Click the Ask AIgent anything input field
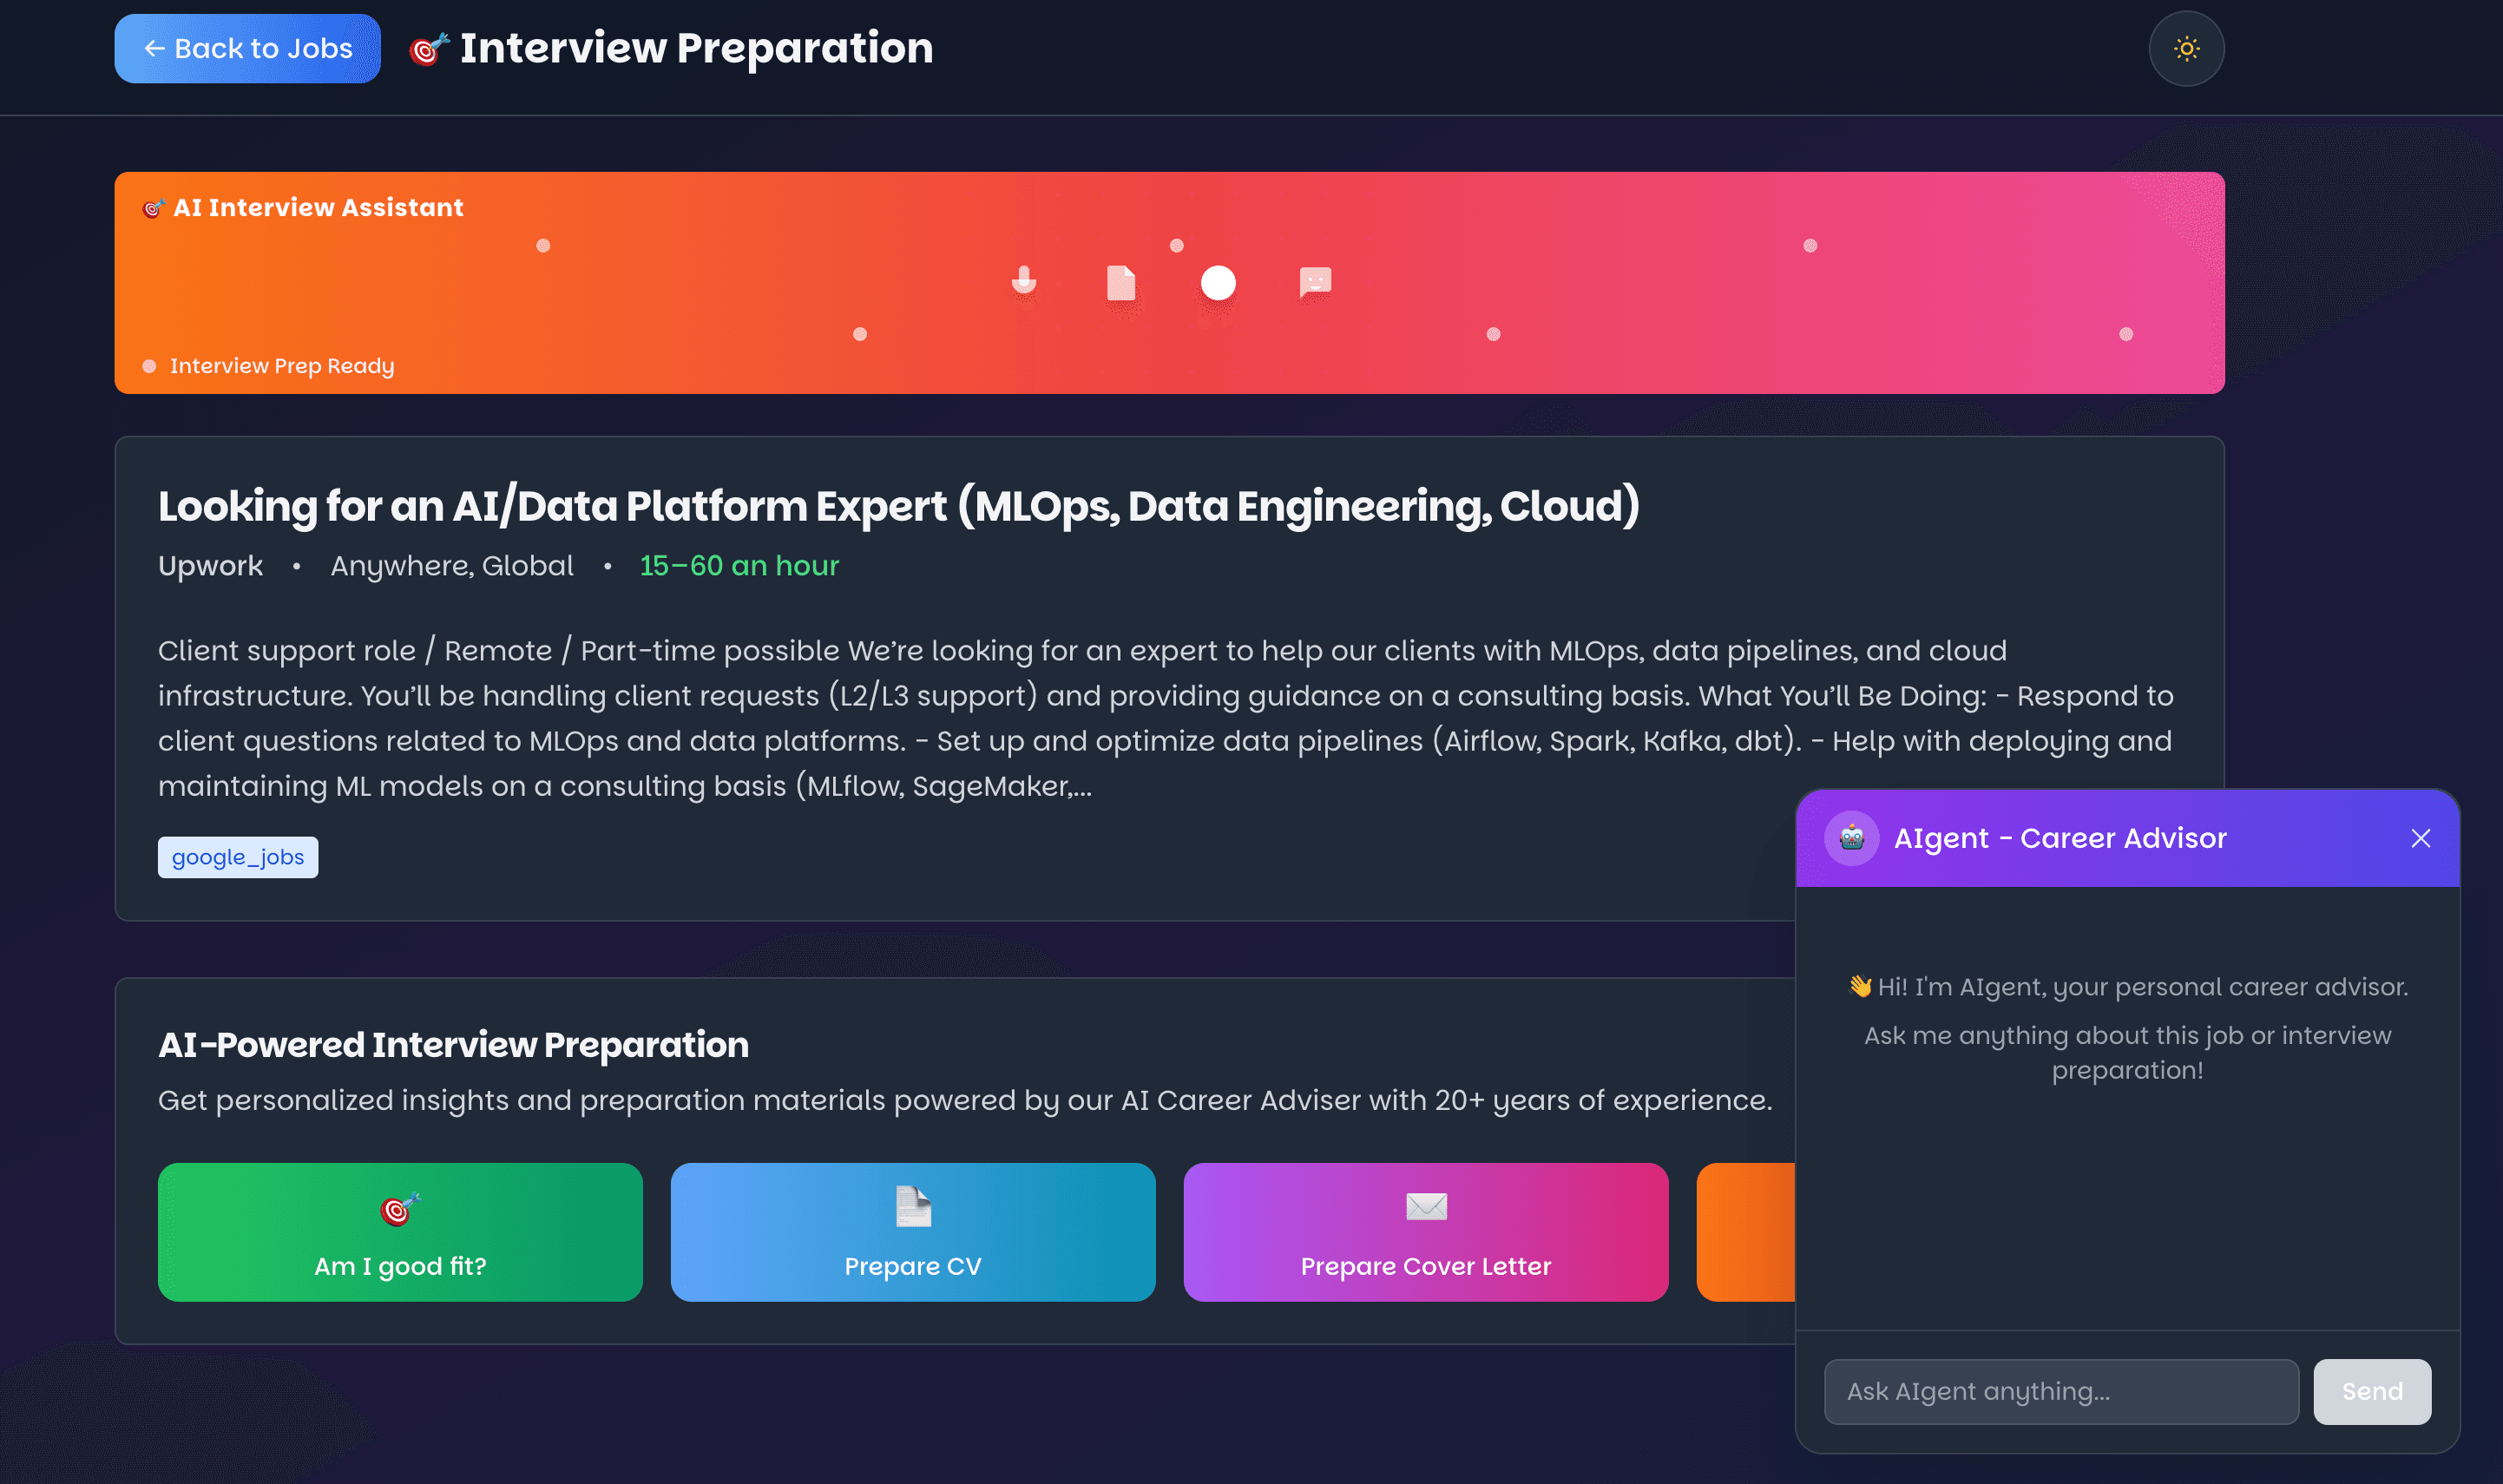The height and width of the screenshot is (1484, 2503). tap(2061, 1391)
